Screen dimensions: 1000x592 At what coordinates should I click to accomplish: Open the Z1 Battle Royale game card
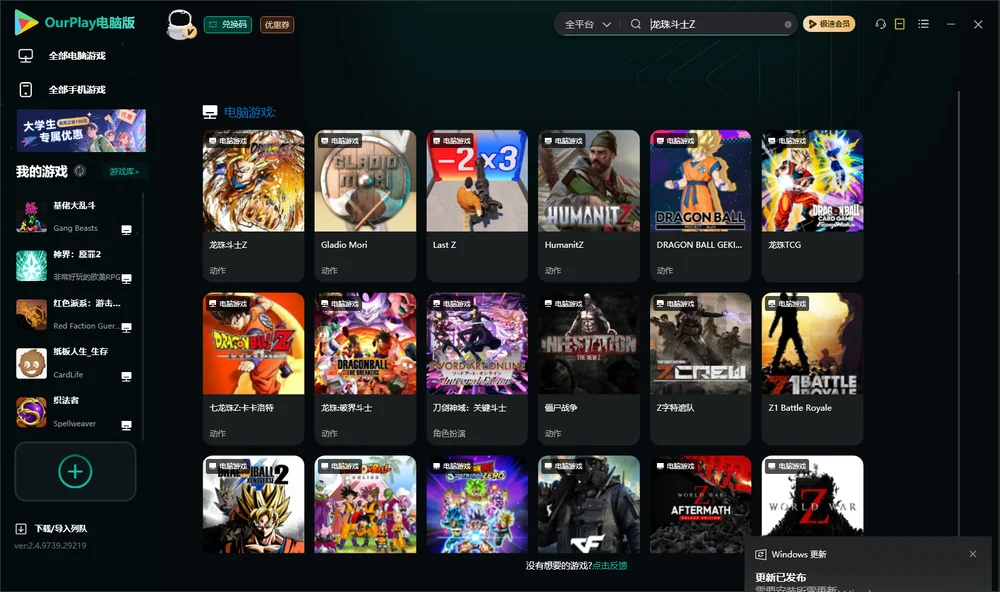pyautogui.click(x=812, y=368)
